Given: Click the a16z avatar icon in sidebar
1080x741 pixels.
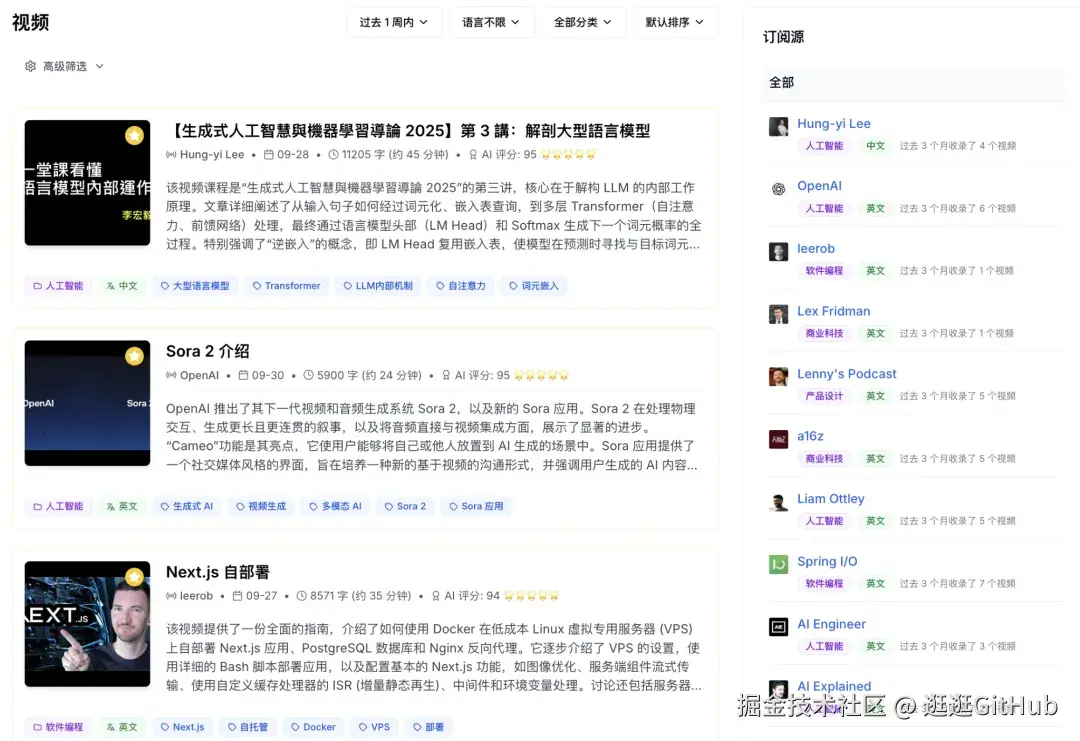Looking at the screenshot, I should tap(778, 439).
